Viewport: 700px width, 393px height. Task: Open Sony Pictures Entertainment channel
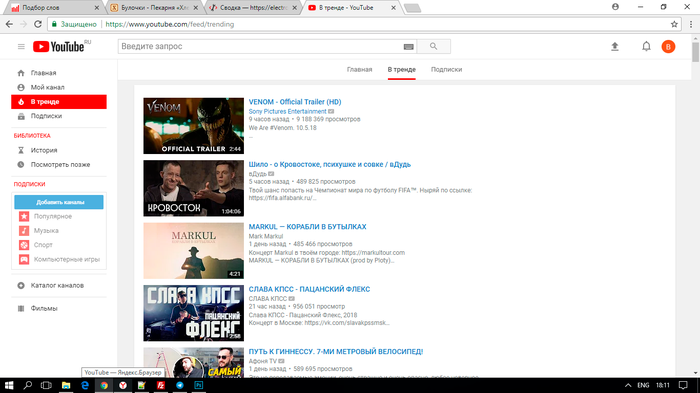click(x=288, y=111)
